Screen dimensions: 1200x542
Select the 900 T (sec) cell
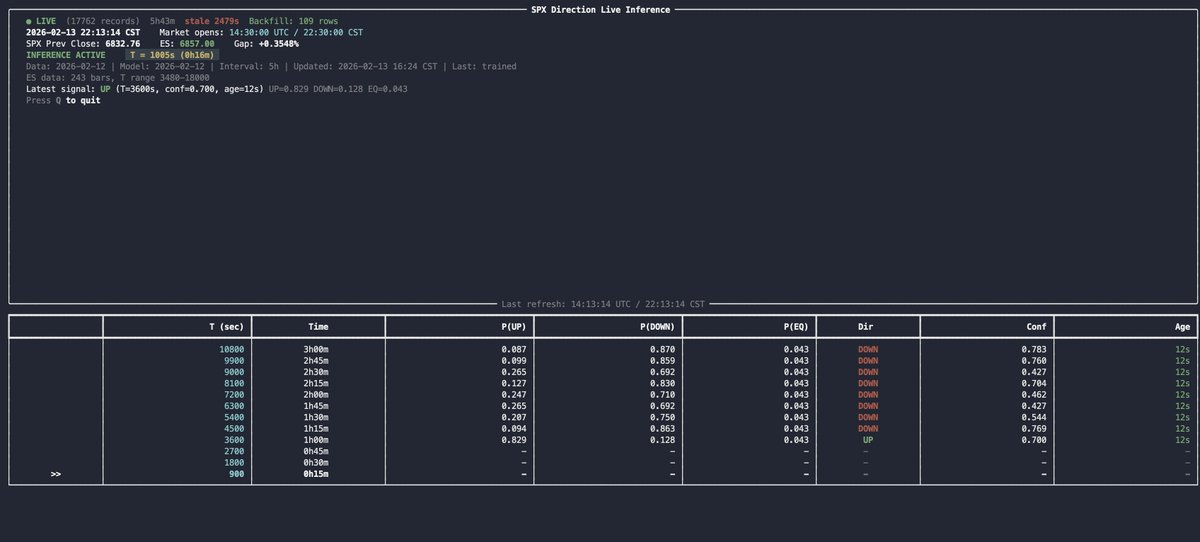click(x=236, y=474)
